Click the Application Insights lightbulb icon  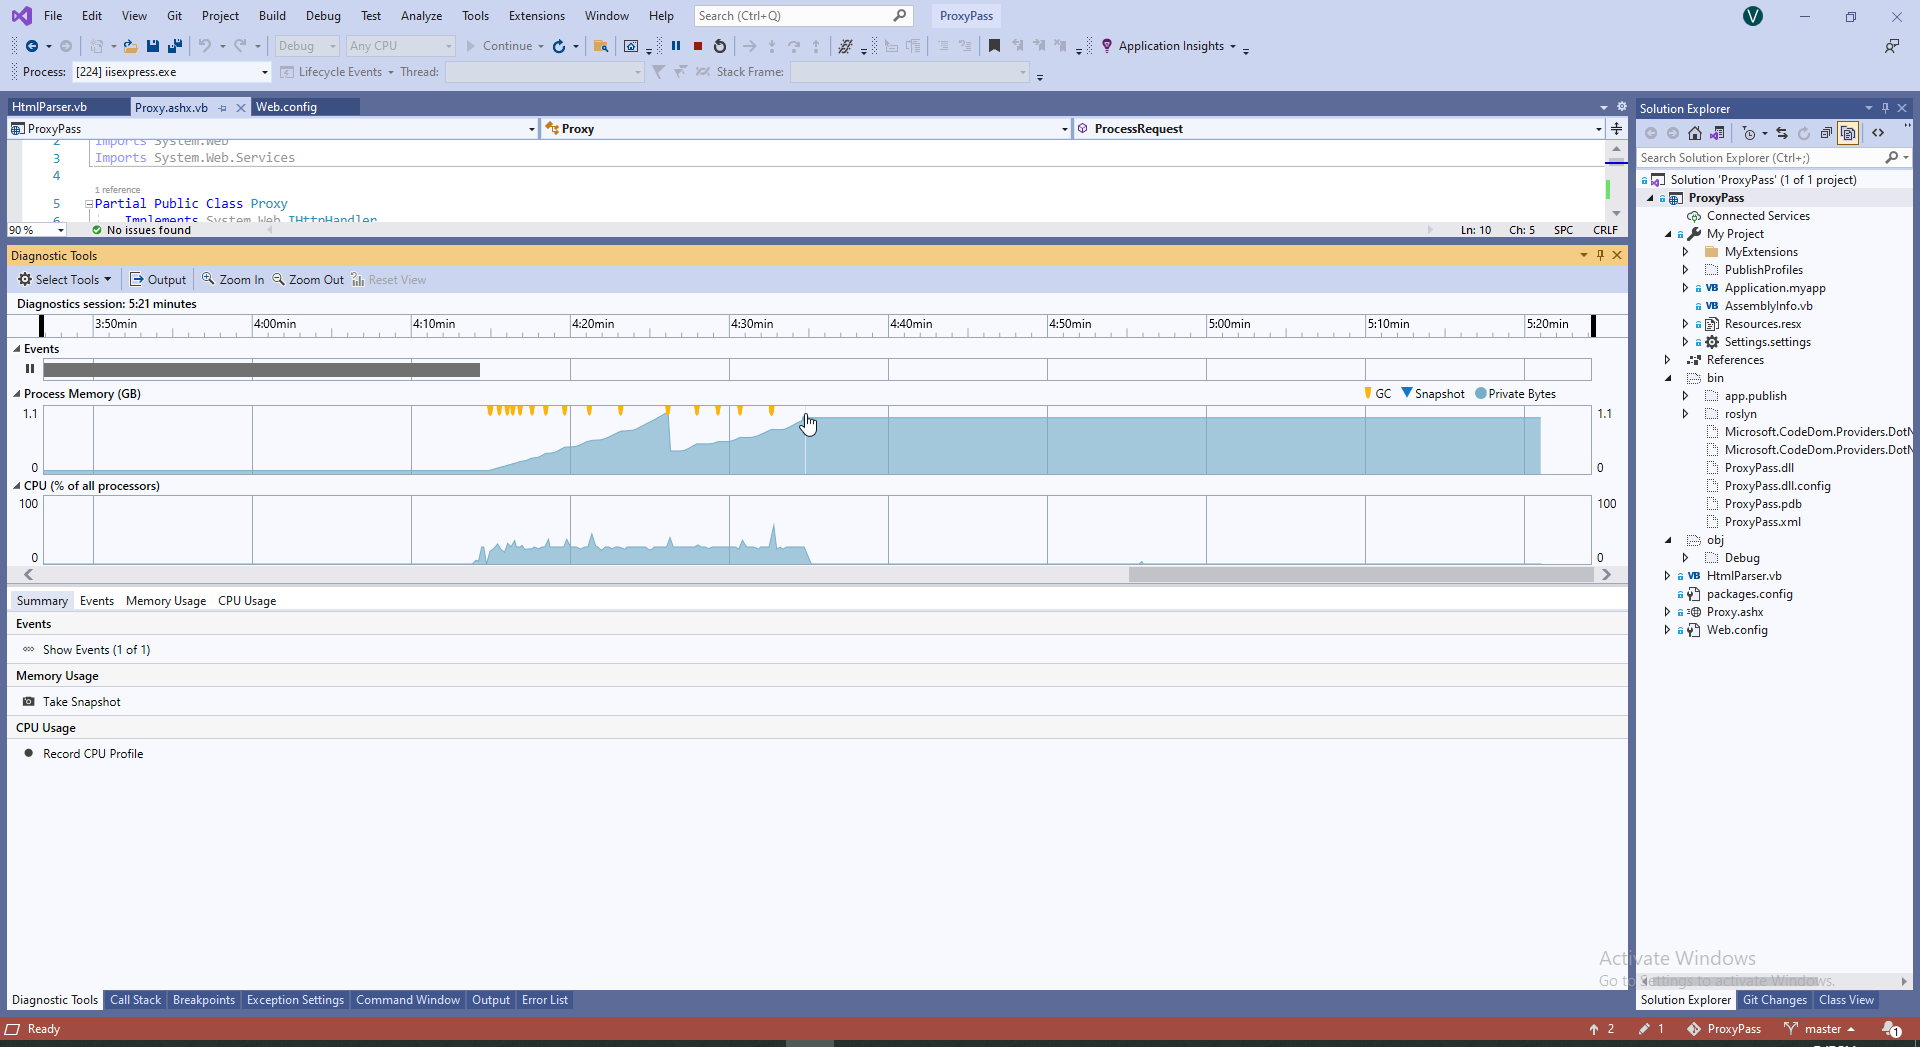(1107, 46)
